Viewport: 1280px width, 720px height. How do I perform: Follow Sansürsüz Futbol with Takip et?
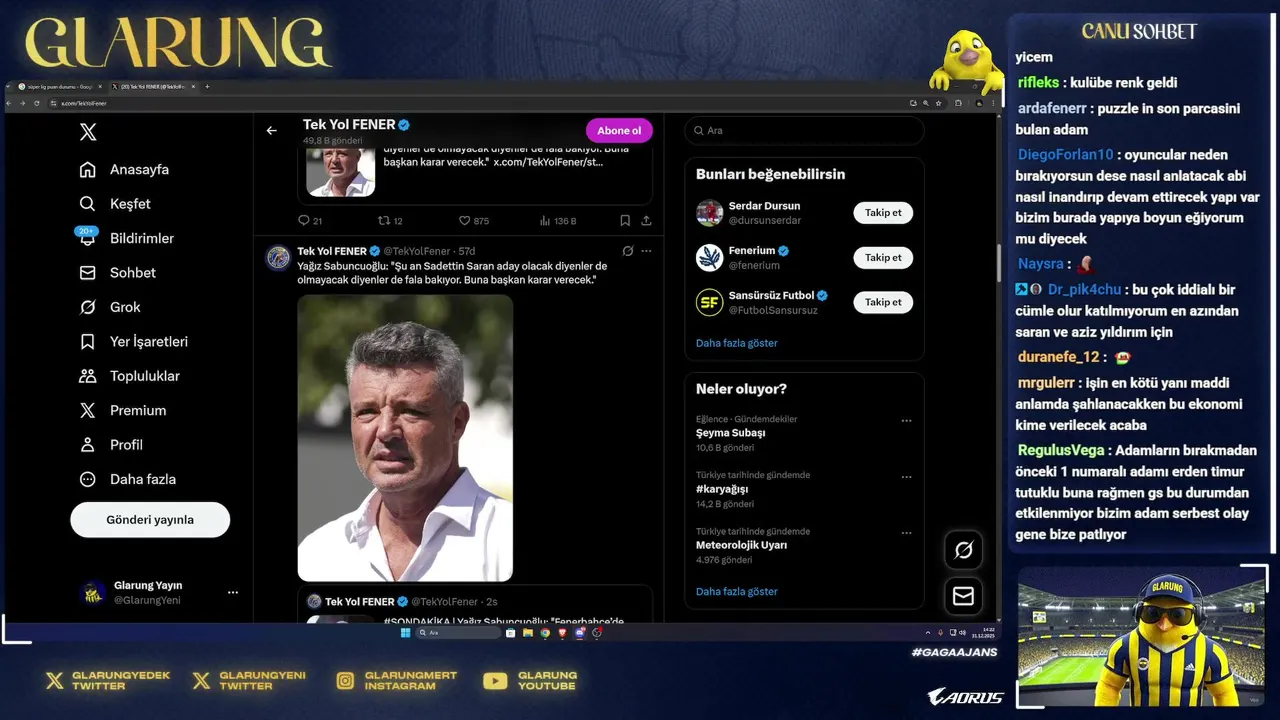883,302
